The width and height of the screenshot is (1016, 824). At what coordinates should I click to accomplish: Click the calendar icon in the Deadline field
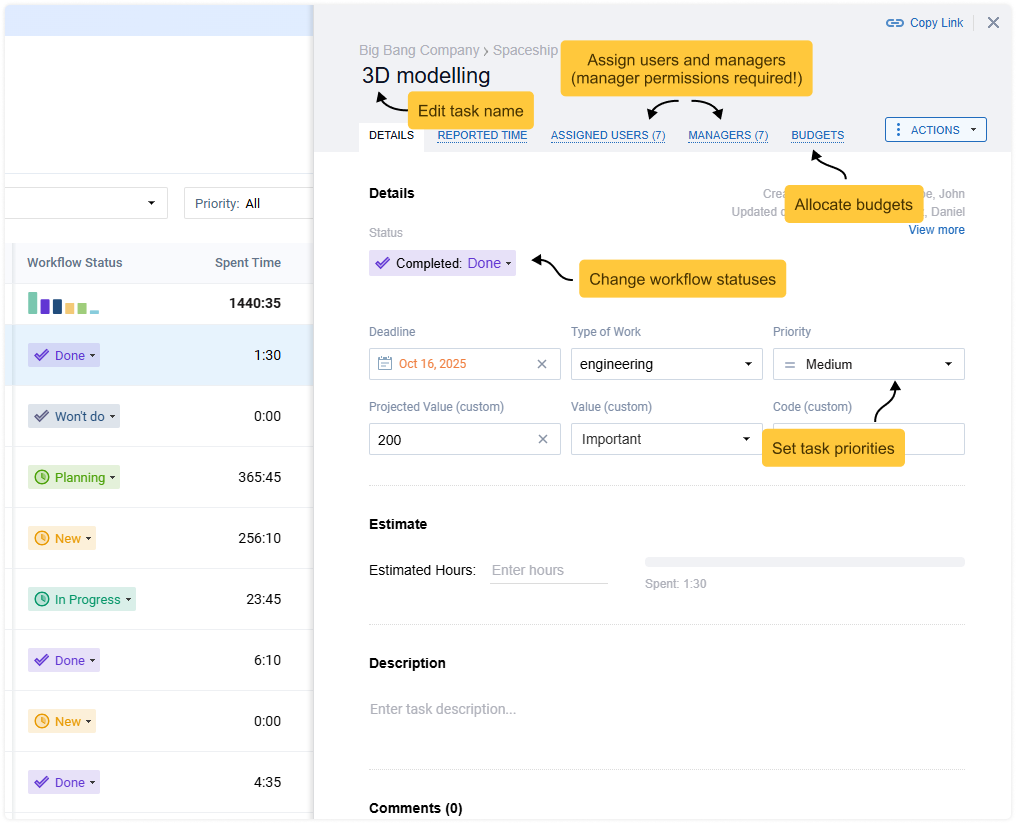pos(383,364)
